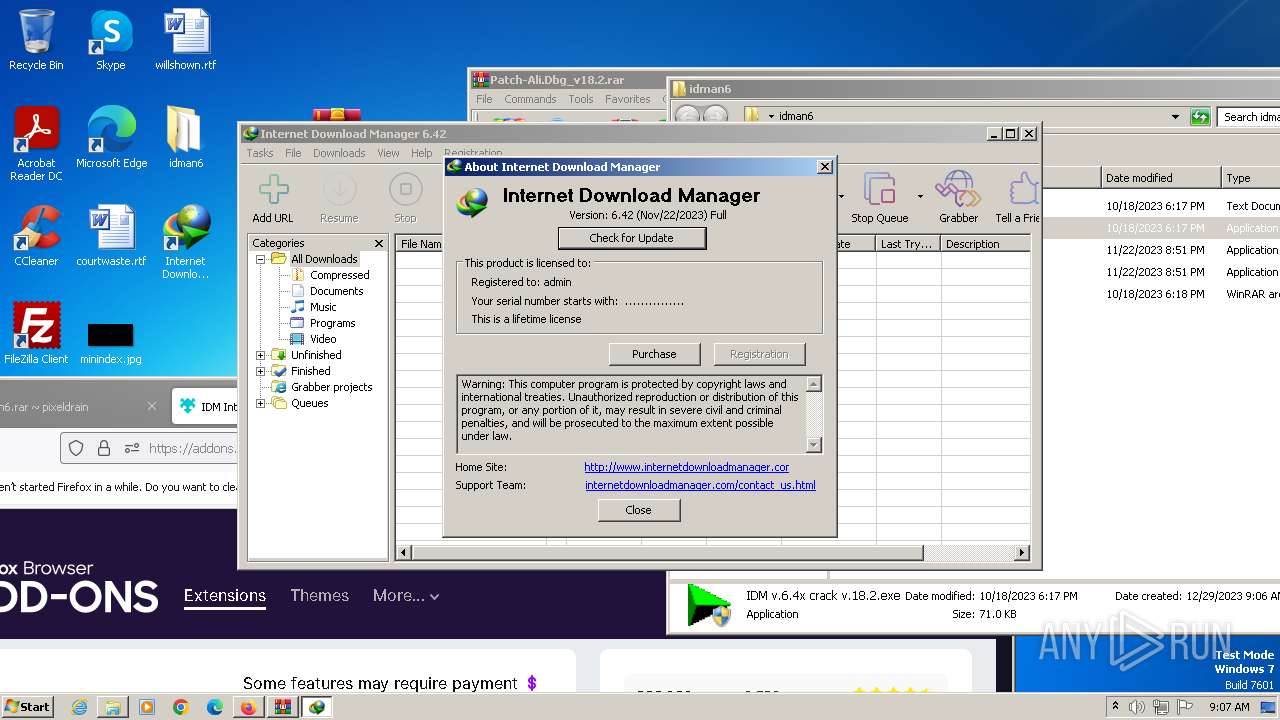Screen dimensions: 1280x720
Task: Open the internetdownloadmanager.com home site link
Action: click(x=687, y=467)
